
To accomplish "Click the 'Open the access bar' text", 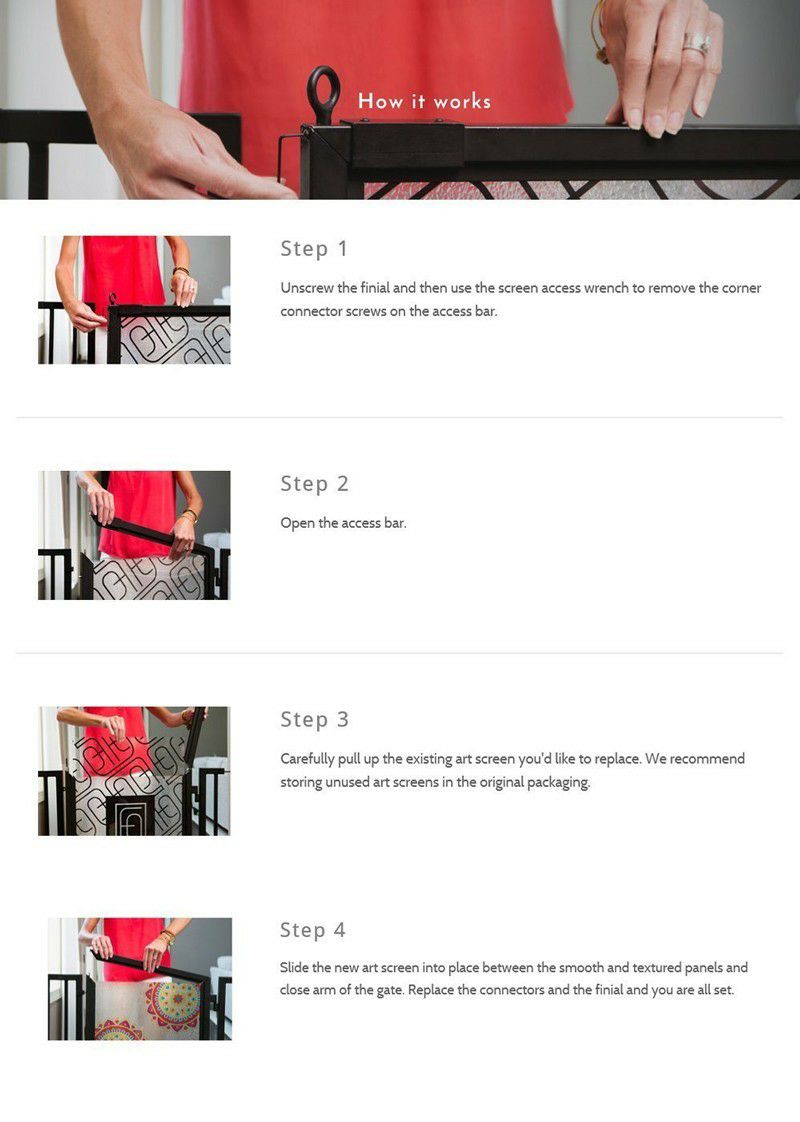I will [x=343, y=523].
